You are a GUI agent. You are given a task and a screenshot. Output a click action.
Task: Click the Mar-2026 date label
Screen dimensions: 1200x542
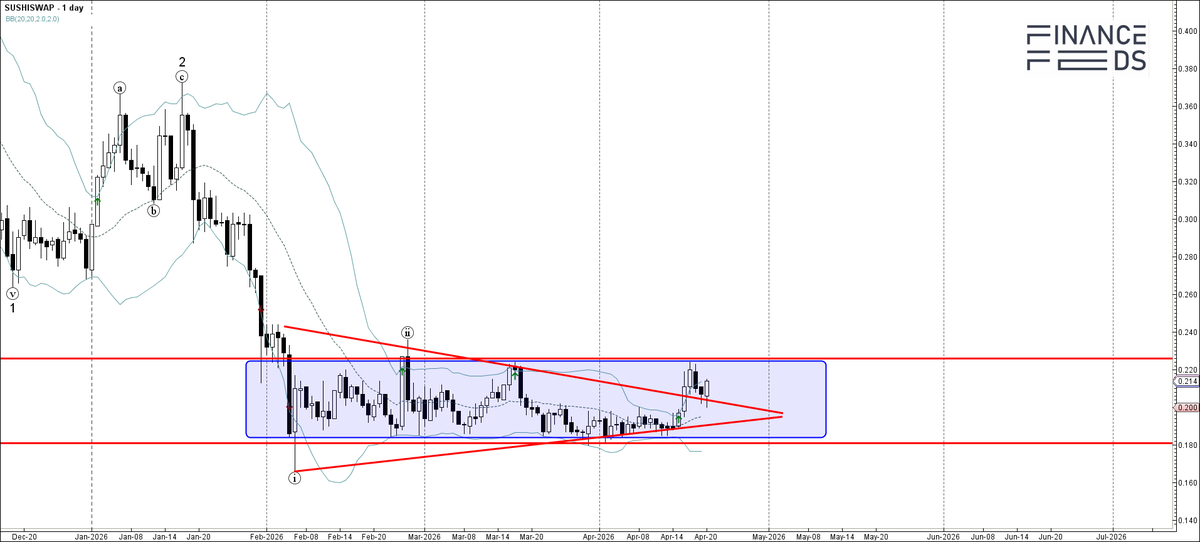pyautogui.click(x=424, y=536)
